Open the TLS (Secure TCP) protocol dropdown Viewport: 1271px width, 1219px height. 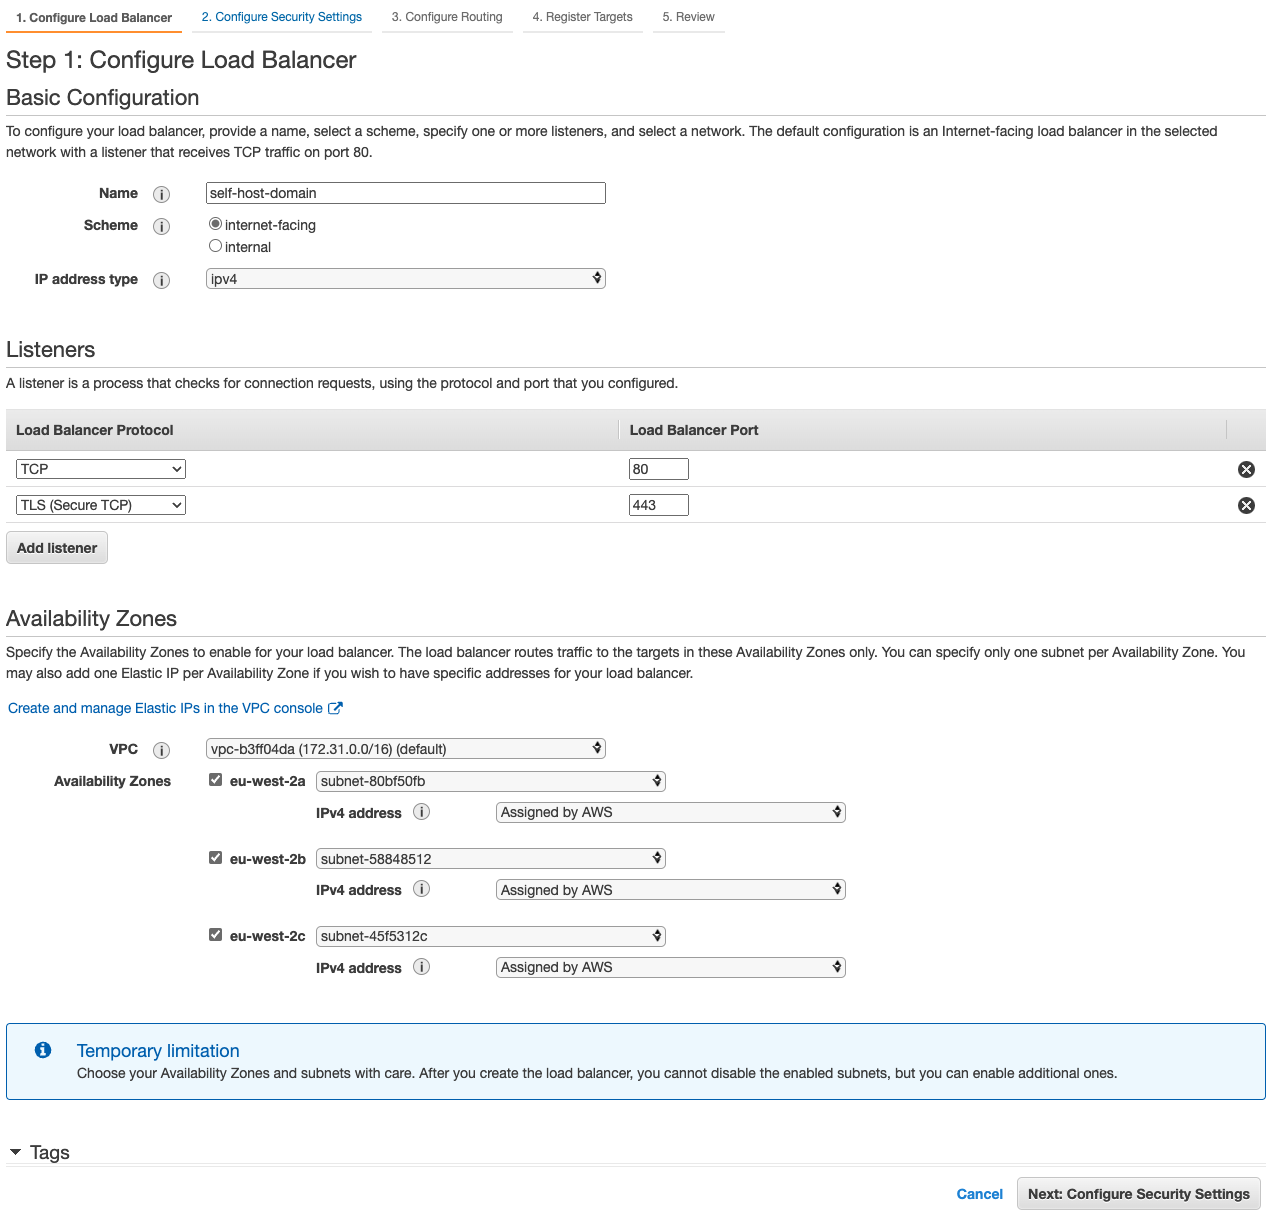pyautogui.click(x=101, y=505)
